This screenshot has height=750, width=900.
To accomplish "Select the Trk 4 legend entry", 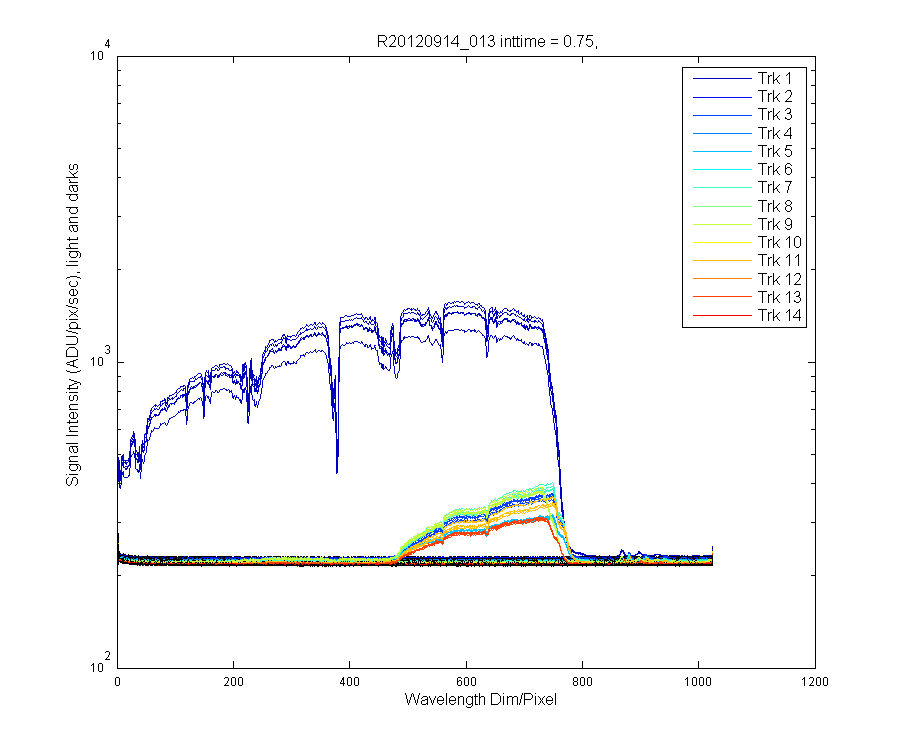I will pos(743,133).
